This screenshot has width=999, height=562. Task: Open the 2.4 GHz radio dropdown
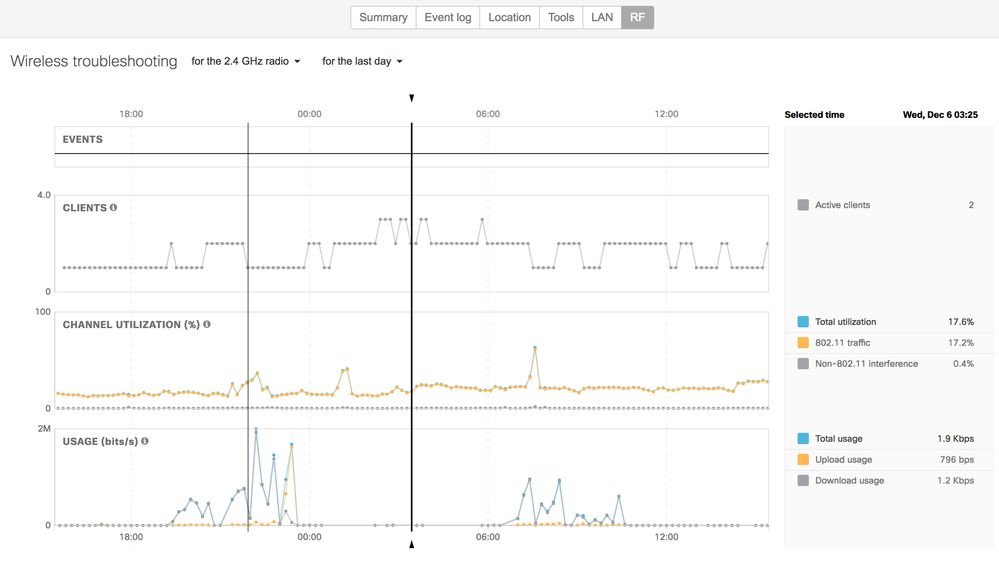[246, 61]
